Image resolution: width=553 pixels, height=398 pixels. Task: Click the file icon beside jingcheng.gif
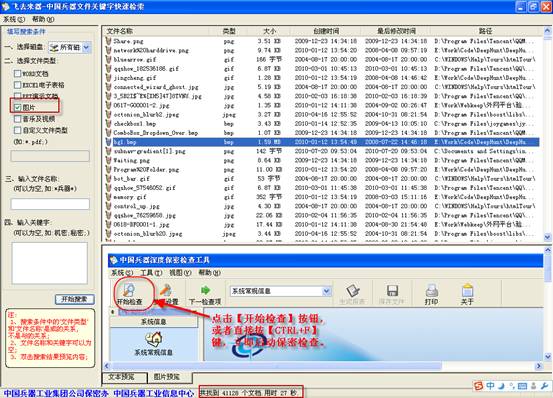(x=109, y=78)
